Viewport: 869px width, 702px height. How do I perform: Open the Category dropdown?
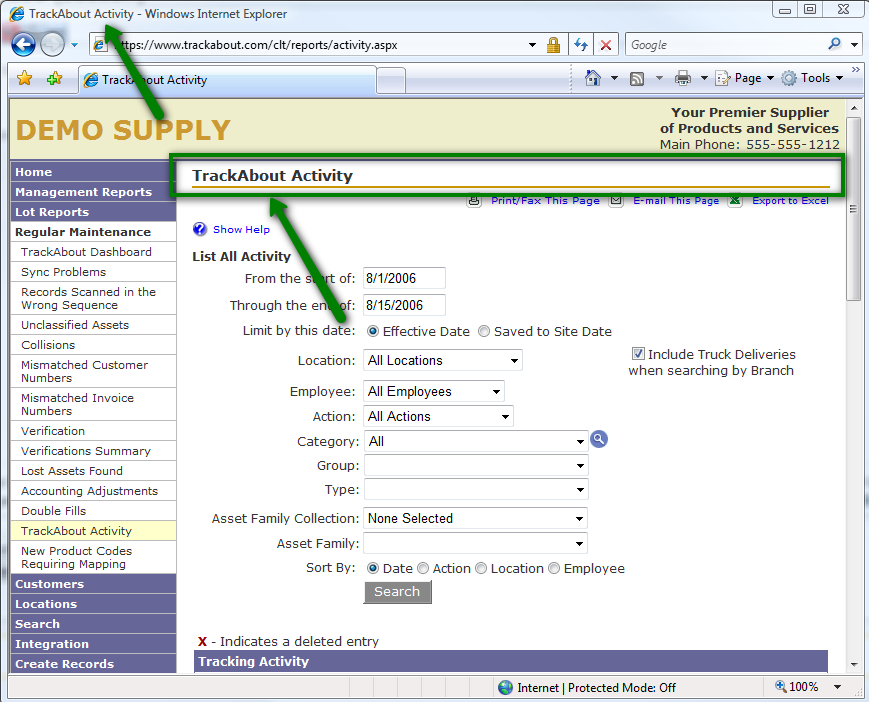point(476,441)
